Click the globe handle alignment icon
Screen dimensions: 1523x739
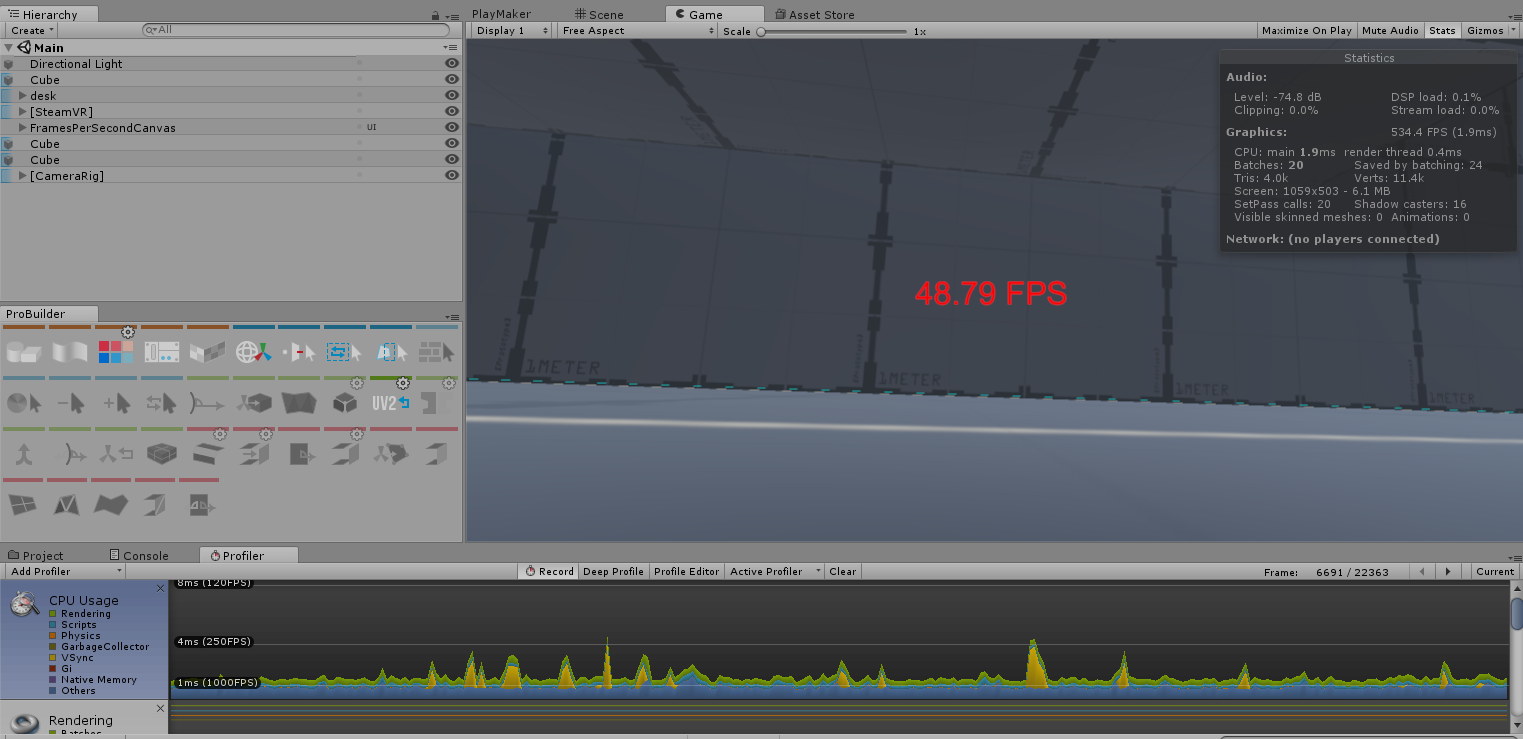pos(253,352)
